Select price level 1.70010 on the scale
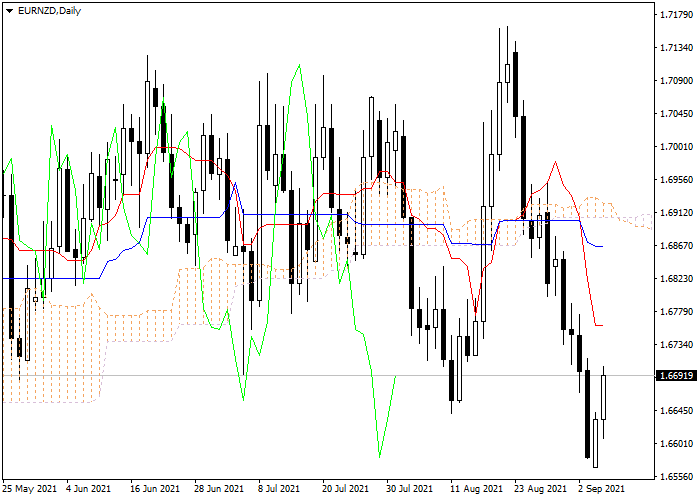 (677, 147)
